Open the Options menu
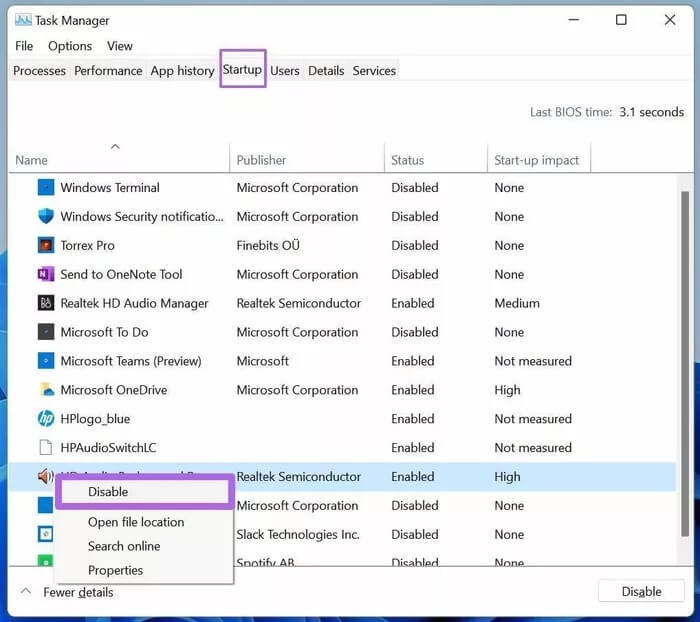The height and width of the screenshot is (622, 700). (70, 46)
